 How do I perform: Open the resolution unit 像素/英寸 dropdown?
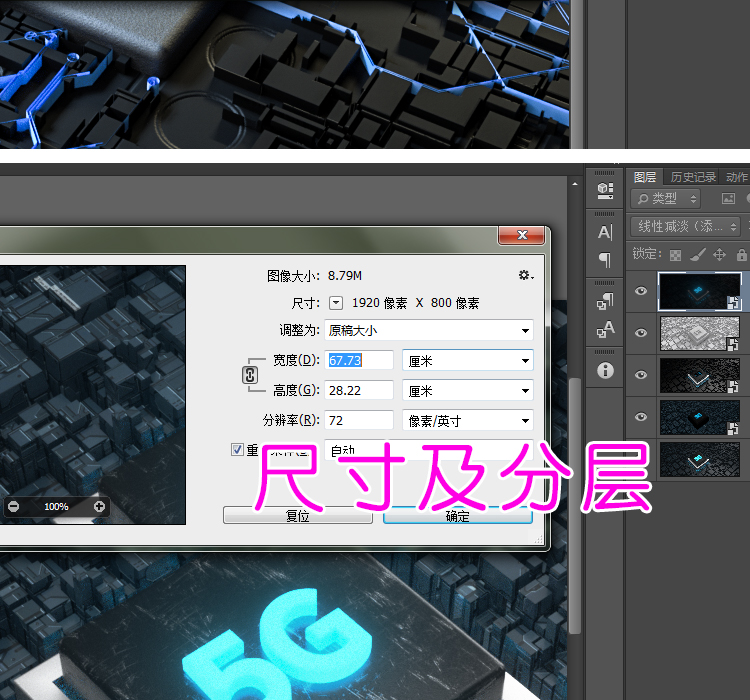point(467,421)
